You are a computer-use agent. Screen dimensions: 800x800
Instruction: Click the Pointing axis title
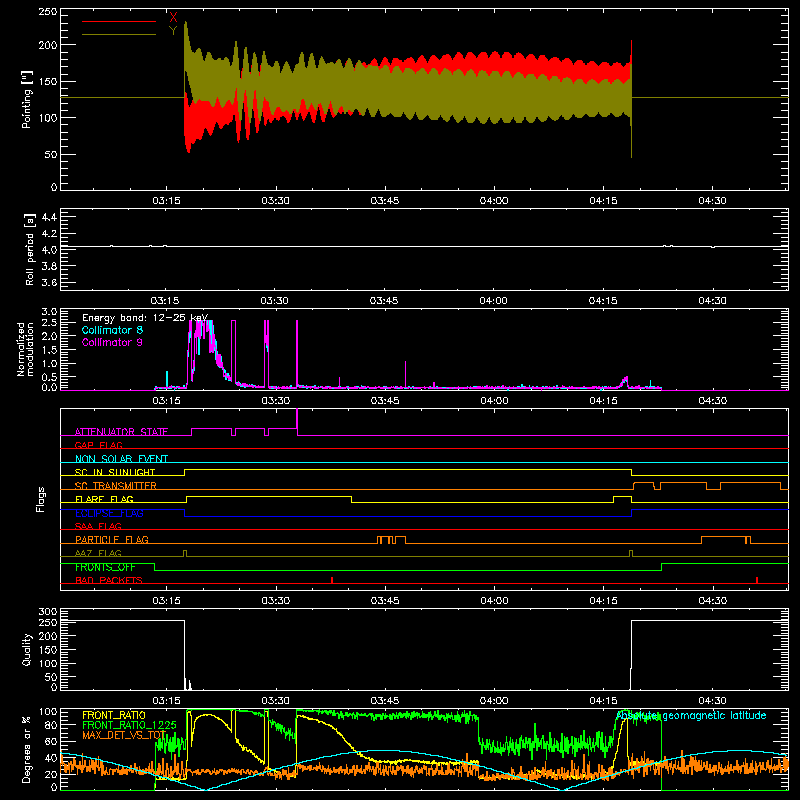[26, 99]
